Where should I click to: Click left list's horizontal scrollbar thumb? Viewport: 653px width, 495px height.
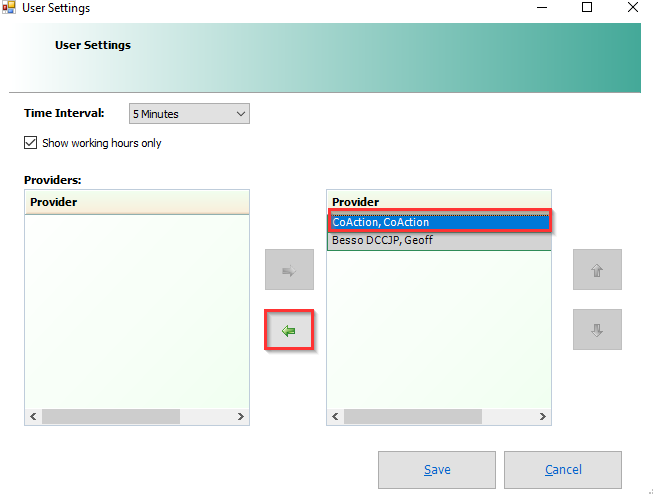pos(111,416)
